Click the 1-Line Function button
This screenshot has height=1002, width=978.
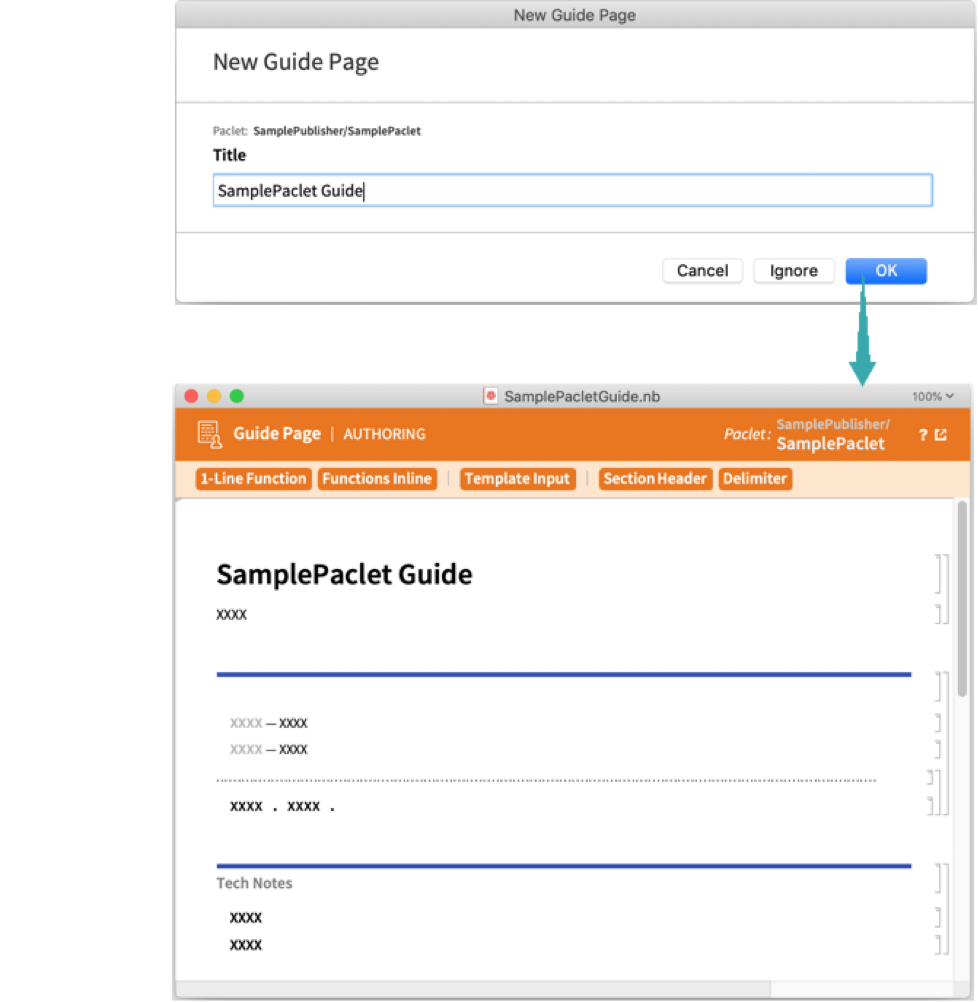click(253, 479)
